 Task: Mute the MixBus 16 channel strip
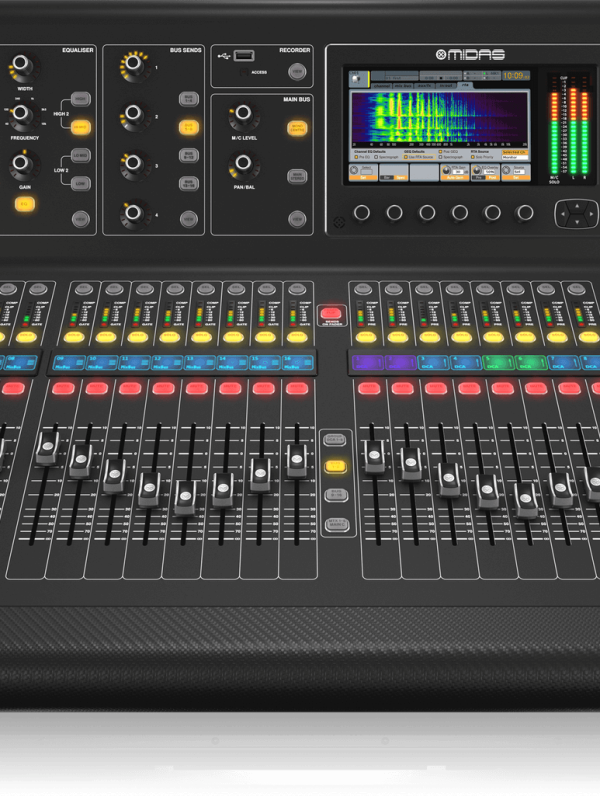click(297, 388)
